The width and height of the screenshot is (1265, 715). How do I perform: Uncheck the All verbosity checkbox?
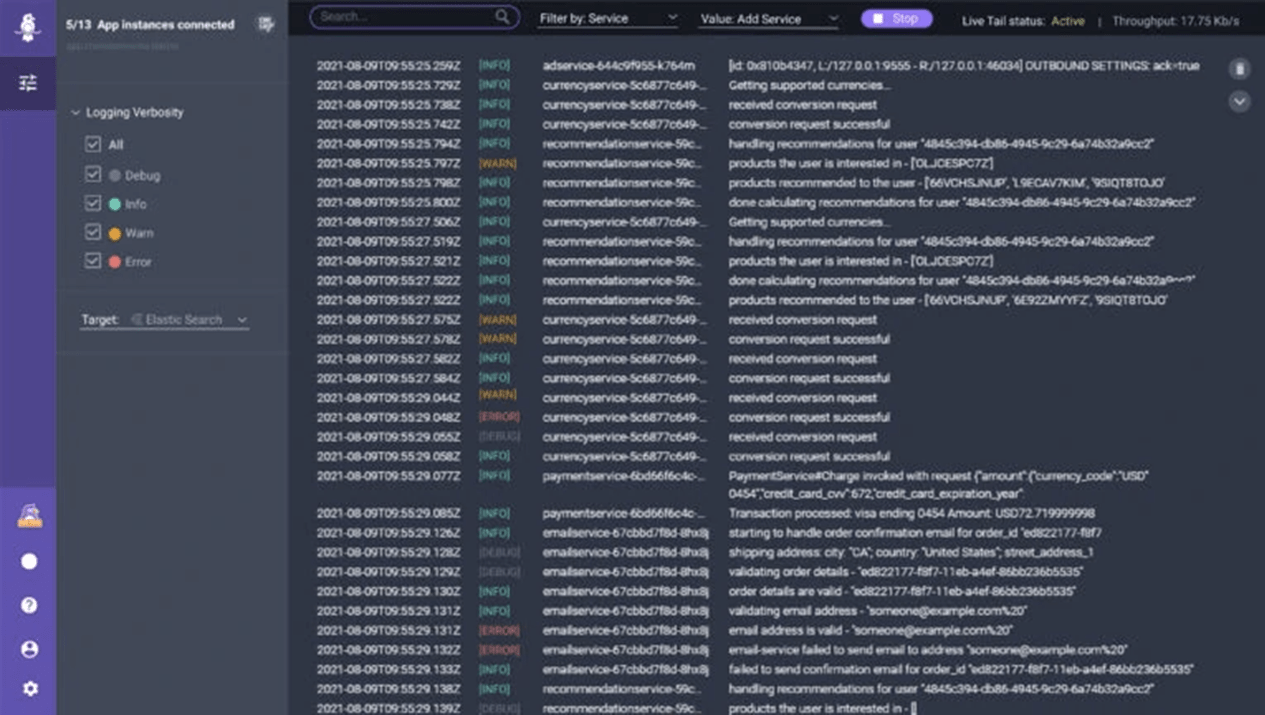click(93, 145)
